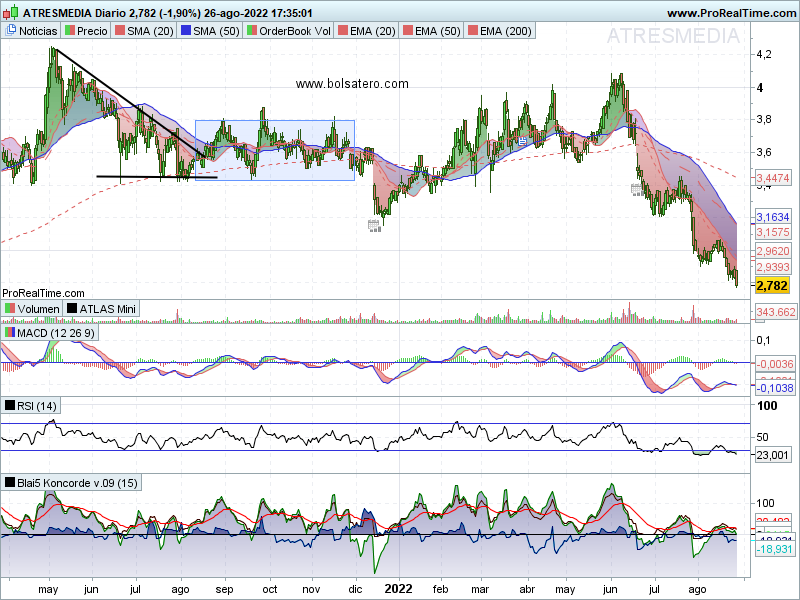The width and height of the screenshot is (800, 600).
Task: Select the Precio legend item
Action: 86,31
